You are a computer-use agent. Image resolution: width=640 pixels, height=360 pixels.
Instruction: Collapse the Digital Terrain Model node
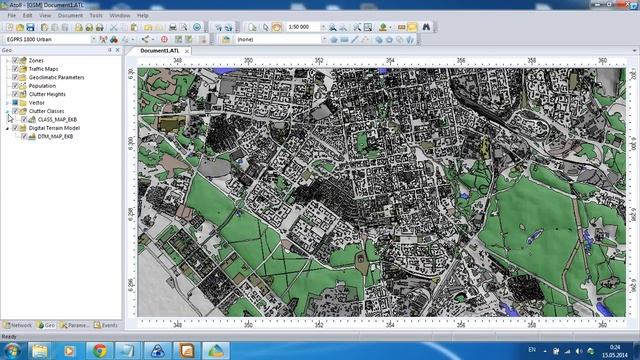click(7, 128)
